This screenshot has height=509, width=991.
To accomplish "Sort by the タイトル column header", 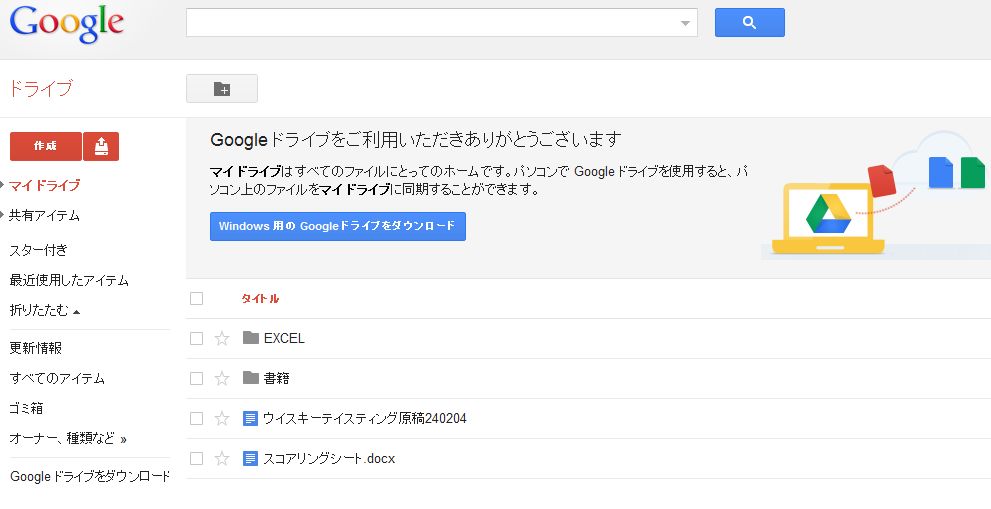I will pyautogui.click(x=260, y=298).
